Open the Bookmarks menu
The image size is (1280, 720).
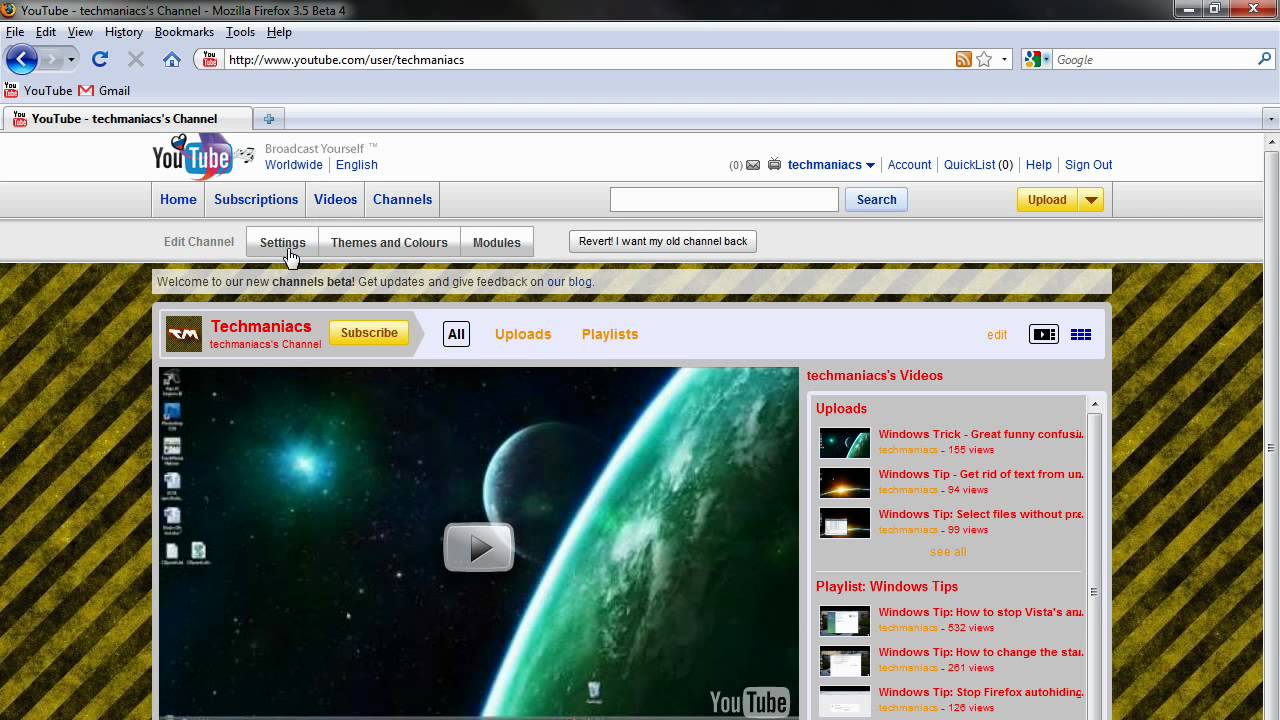point(184,32)
